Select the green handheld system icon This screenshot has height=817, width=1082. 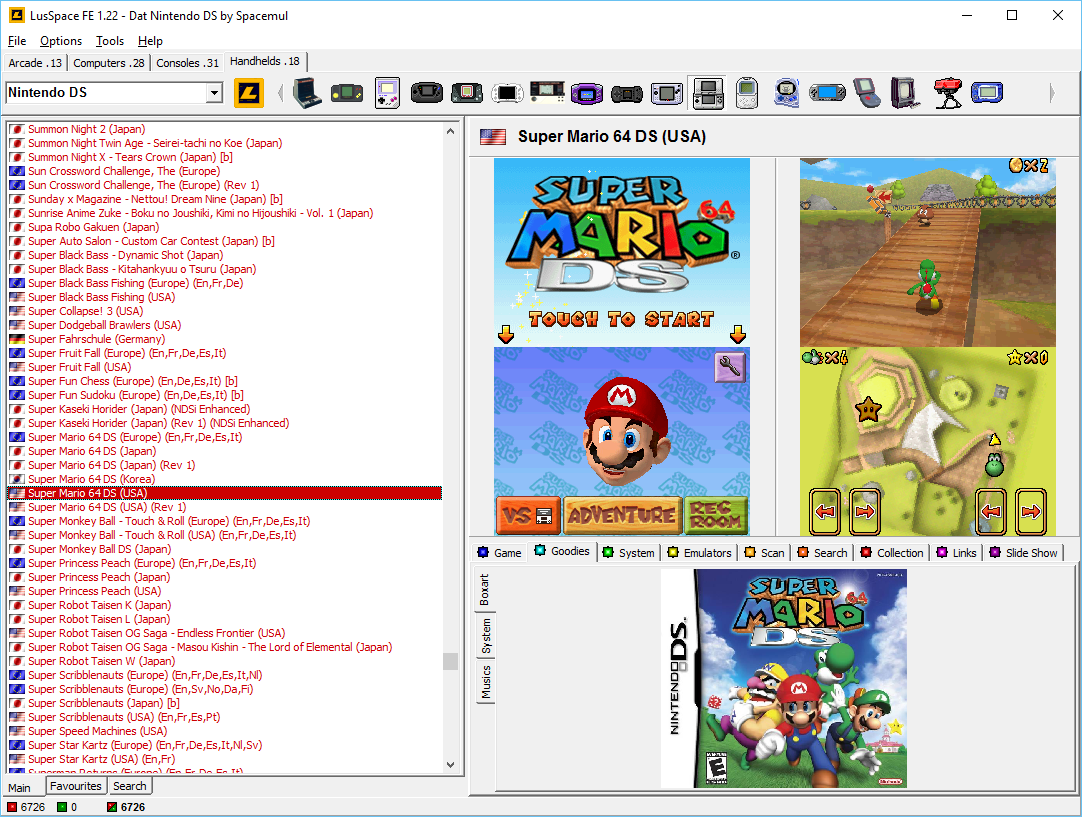click(346, 92)
